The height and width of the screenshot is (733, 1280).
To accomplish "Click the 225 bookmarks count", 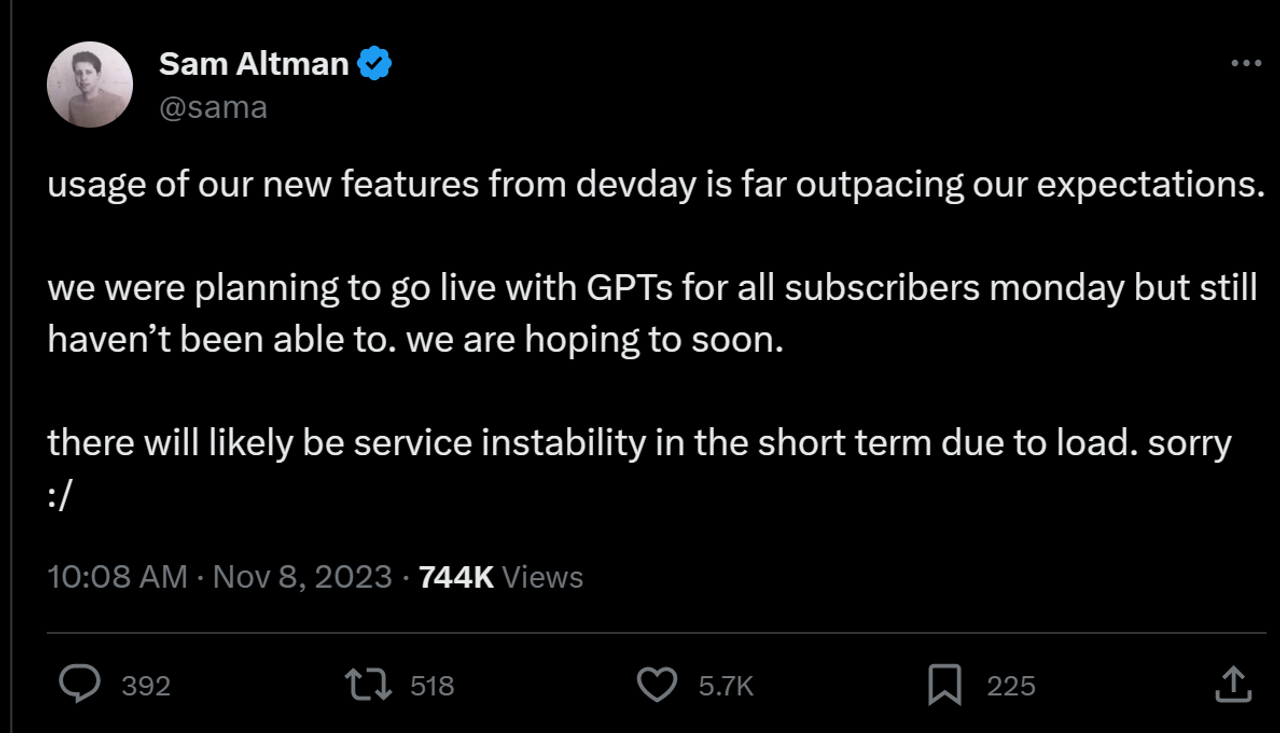I will [1011, 686].
